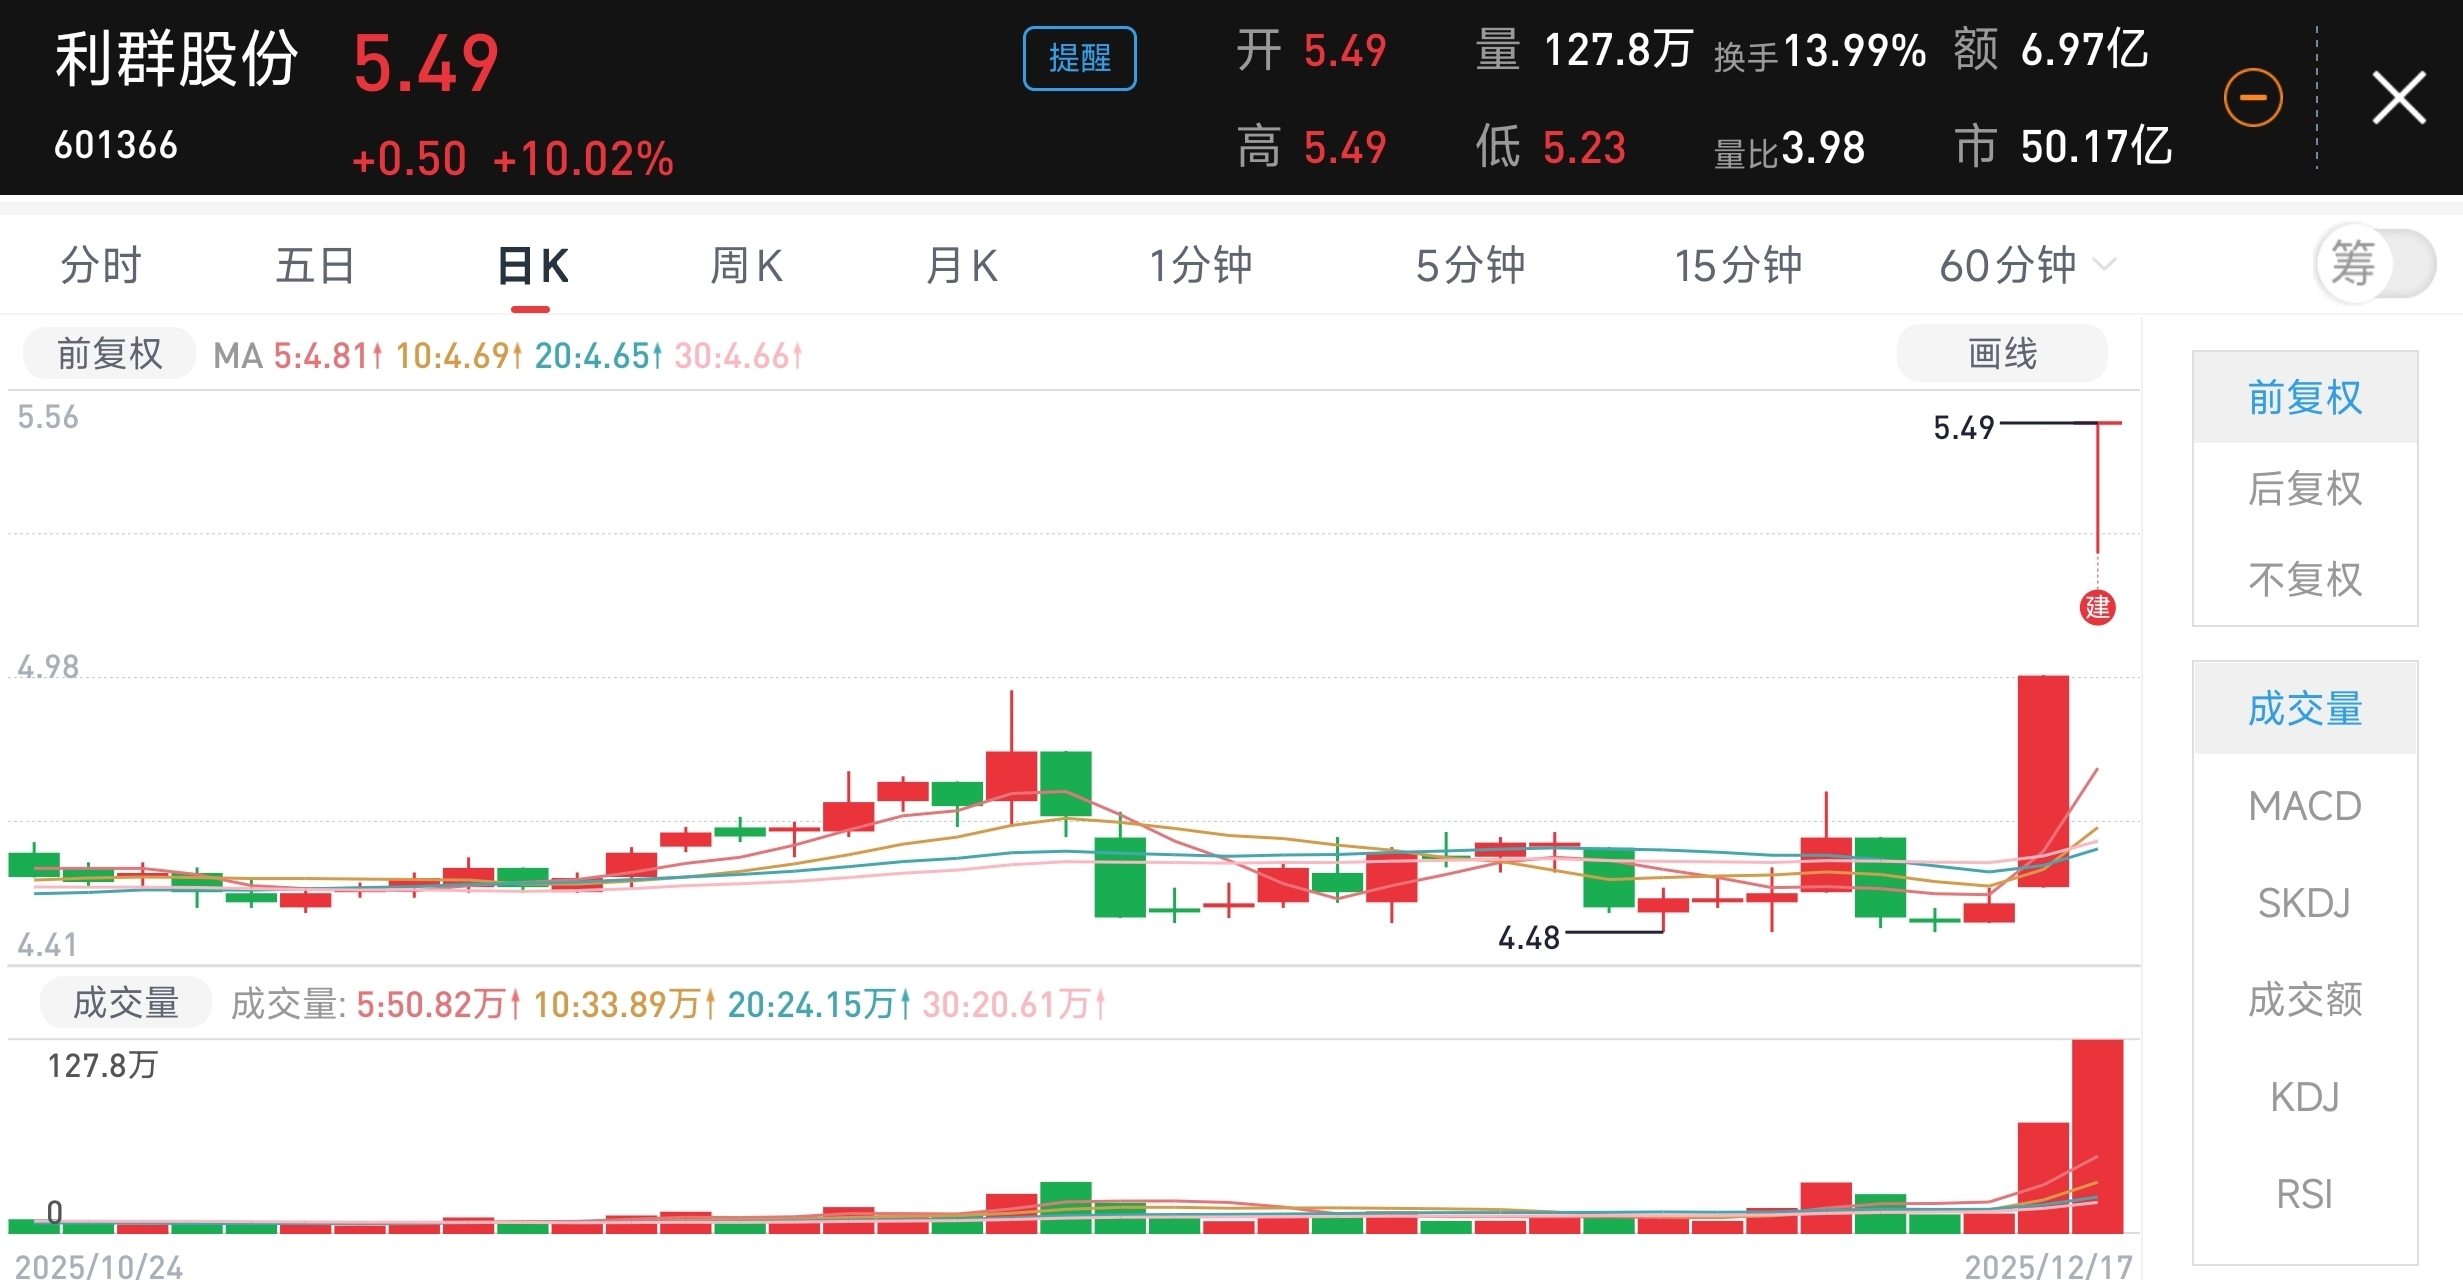Close the stock chart with X icon
Viewport: 2463px width, 1280px height.
point(2398,98)
